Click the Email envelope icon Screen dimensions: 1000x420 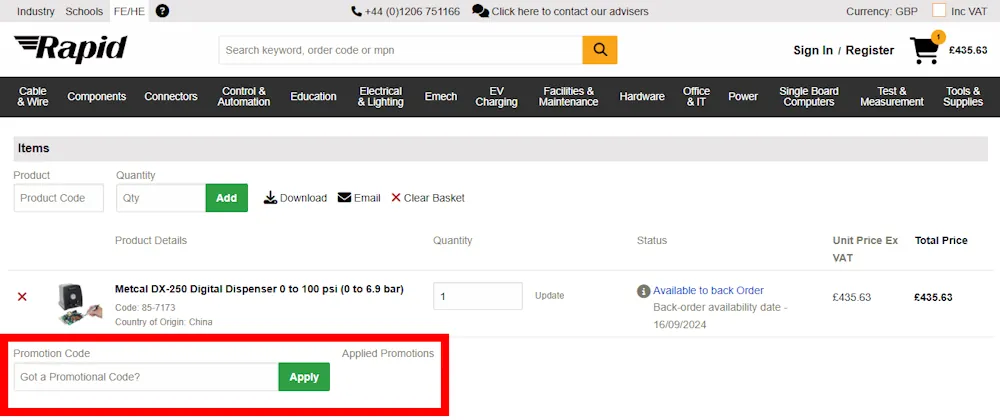(344, 198)
